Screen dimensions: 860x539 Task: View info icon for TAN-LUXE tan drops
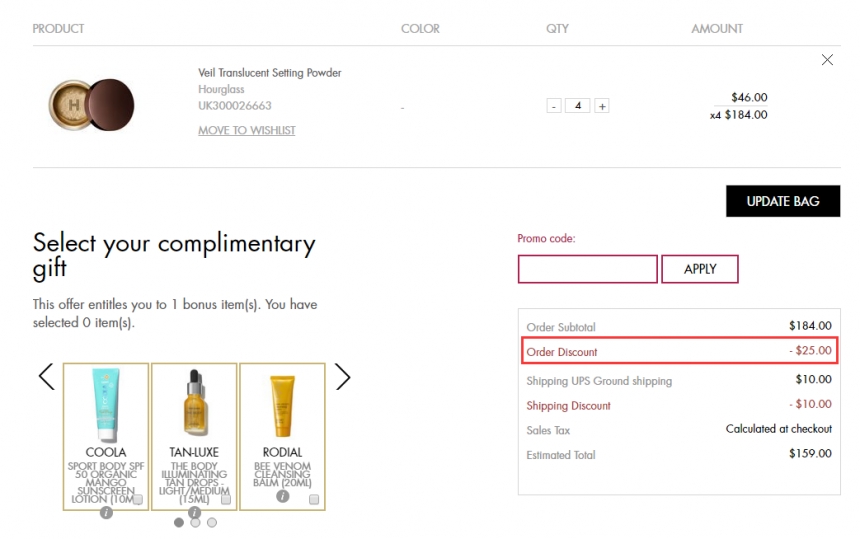(x=194, y=512)
